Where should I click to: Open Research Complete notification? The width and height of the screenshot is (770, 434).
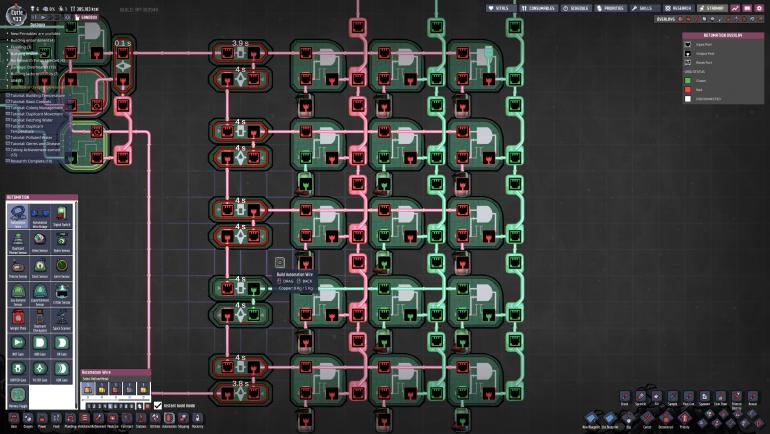pos(30,161)
